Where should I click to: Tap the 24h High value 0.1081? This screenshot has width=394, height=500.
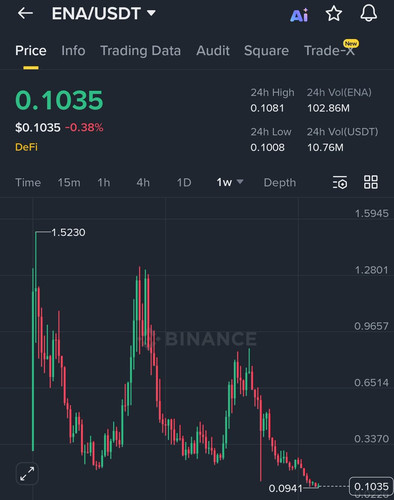coord(267,108)
